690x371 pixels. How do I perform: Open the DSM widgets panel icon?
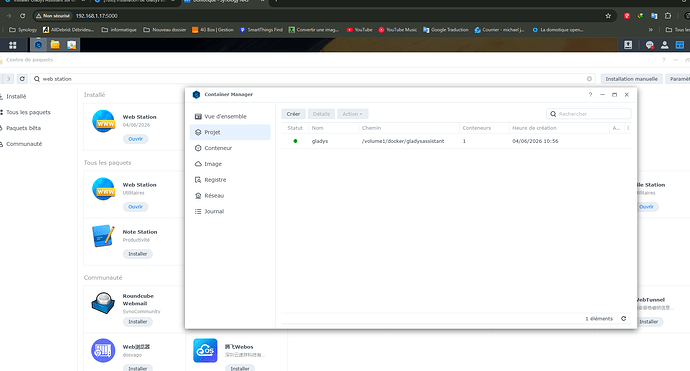click(680, 45)
